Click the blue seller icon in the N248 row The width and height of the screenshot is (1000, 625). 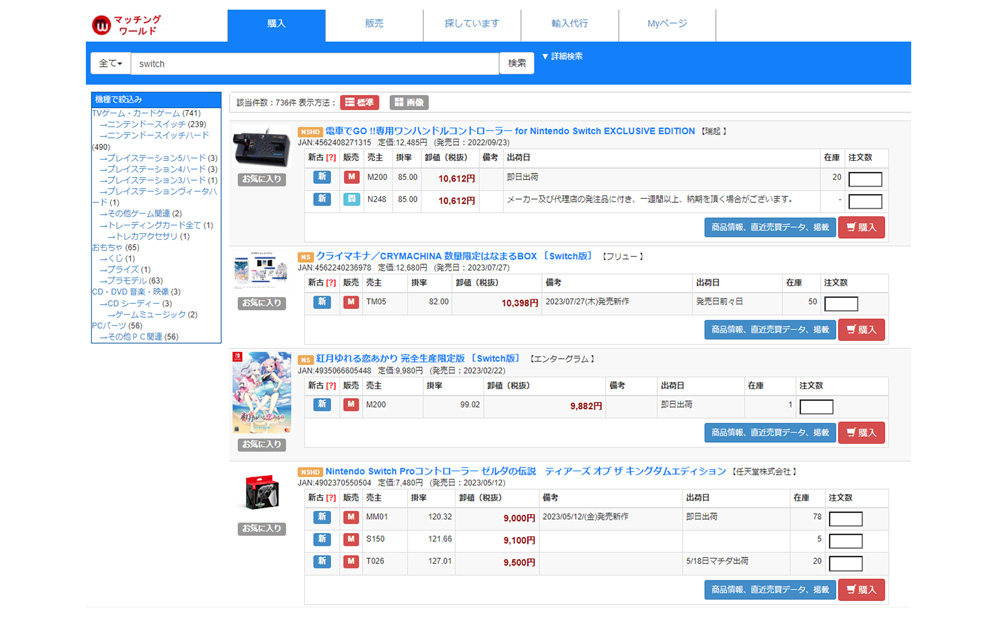click(351, 199)
